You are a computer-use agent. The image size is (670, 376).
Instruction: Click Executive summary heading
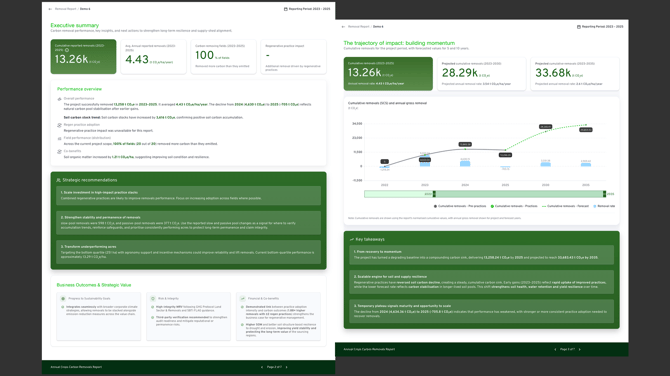click(x=75, y=25)
